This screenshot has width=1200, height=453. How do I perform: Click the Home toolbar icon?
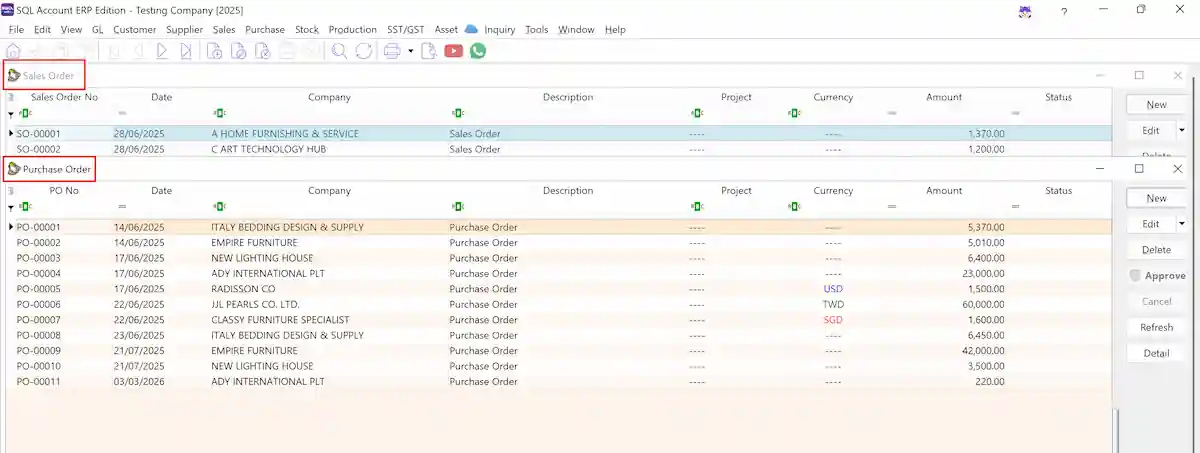click(x=14, y=51)
